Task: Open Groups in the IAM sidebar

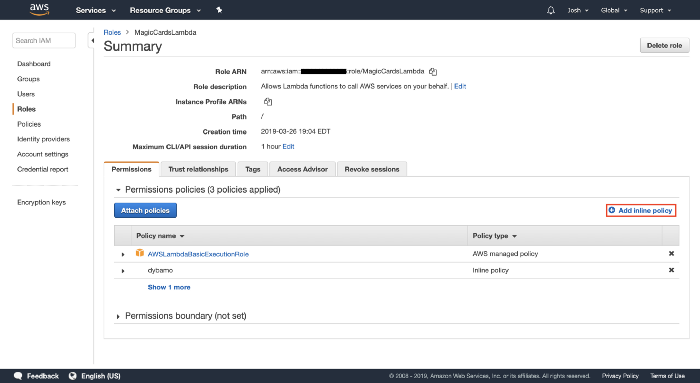Action: 29,79
